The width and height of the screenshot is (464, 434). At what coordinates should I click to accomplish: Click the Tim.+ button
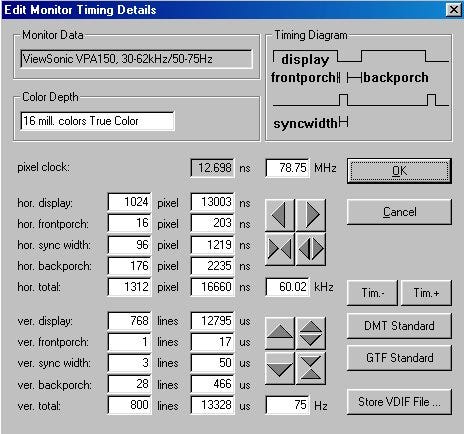pyautogui.click(x=426, y=293)
